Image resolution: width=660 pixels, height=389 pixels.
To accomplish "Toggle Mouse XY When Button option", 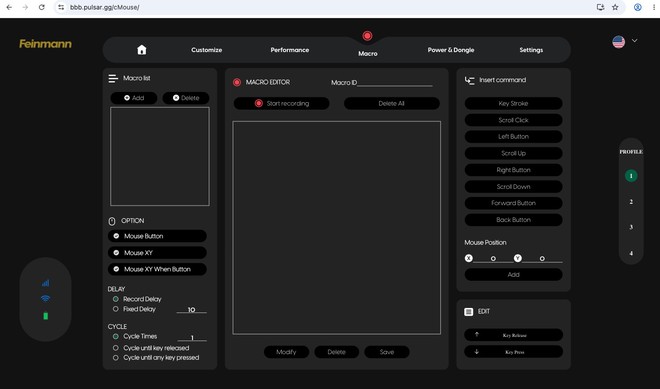I will tap(157, 269).
